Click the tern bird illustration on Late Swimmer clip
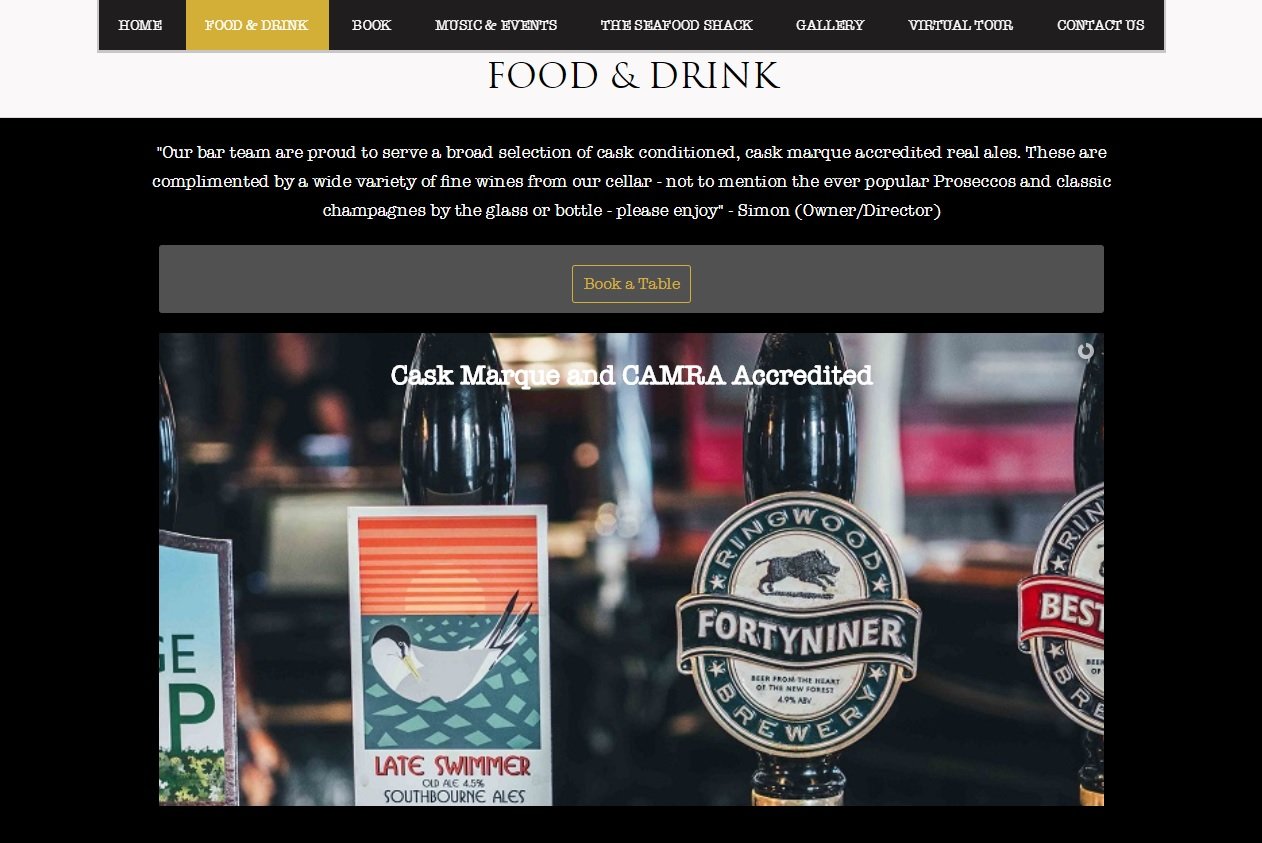This screenshot has height=843, width=1262. coord(454,648)
